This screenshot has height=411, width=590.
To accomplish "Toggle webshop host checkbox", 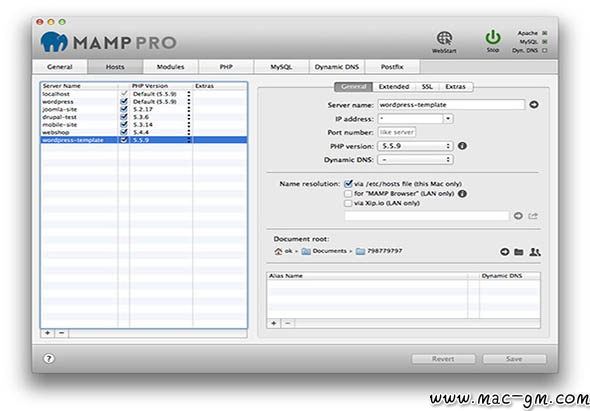I will tap(123, 132).
